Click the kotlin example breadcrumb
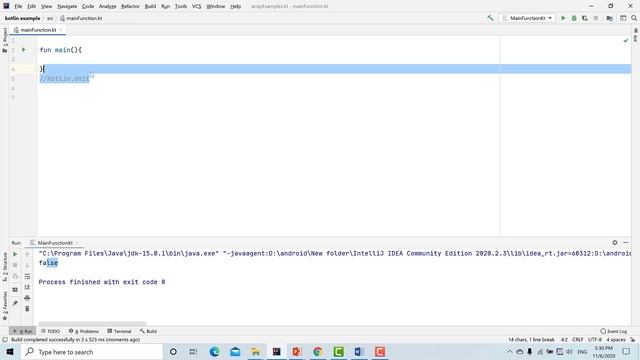Screen dimensions: 640x360 tap(22, 18)
